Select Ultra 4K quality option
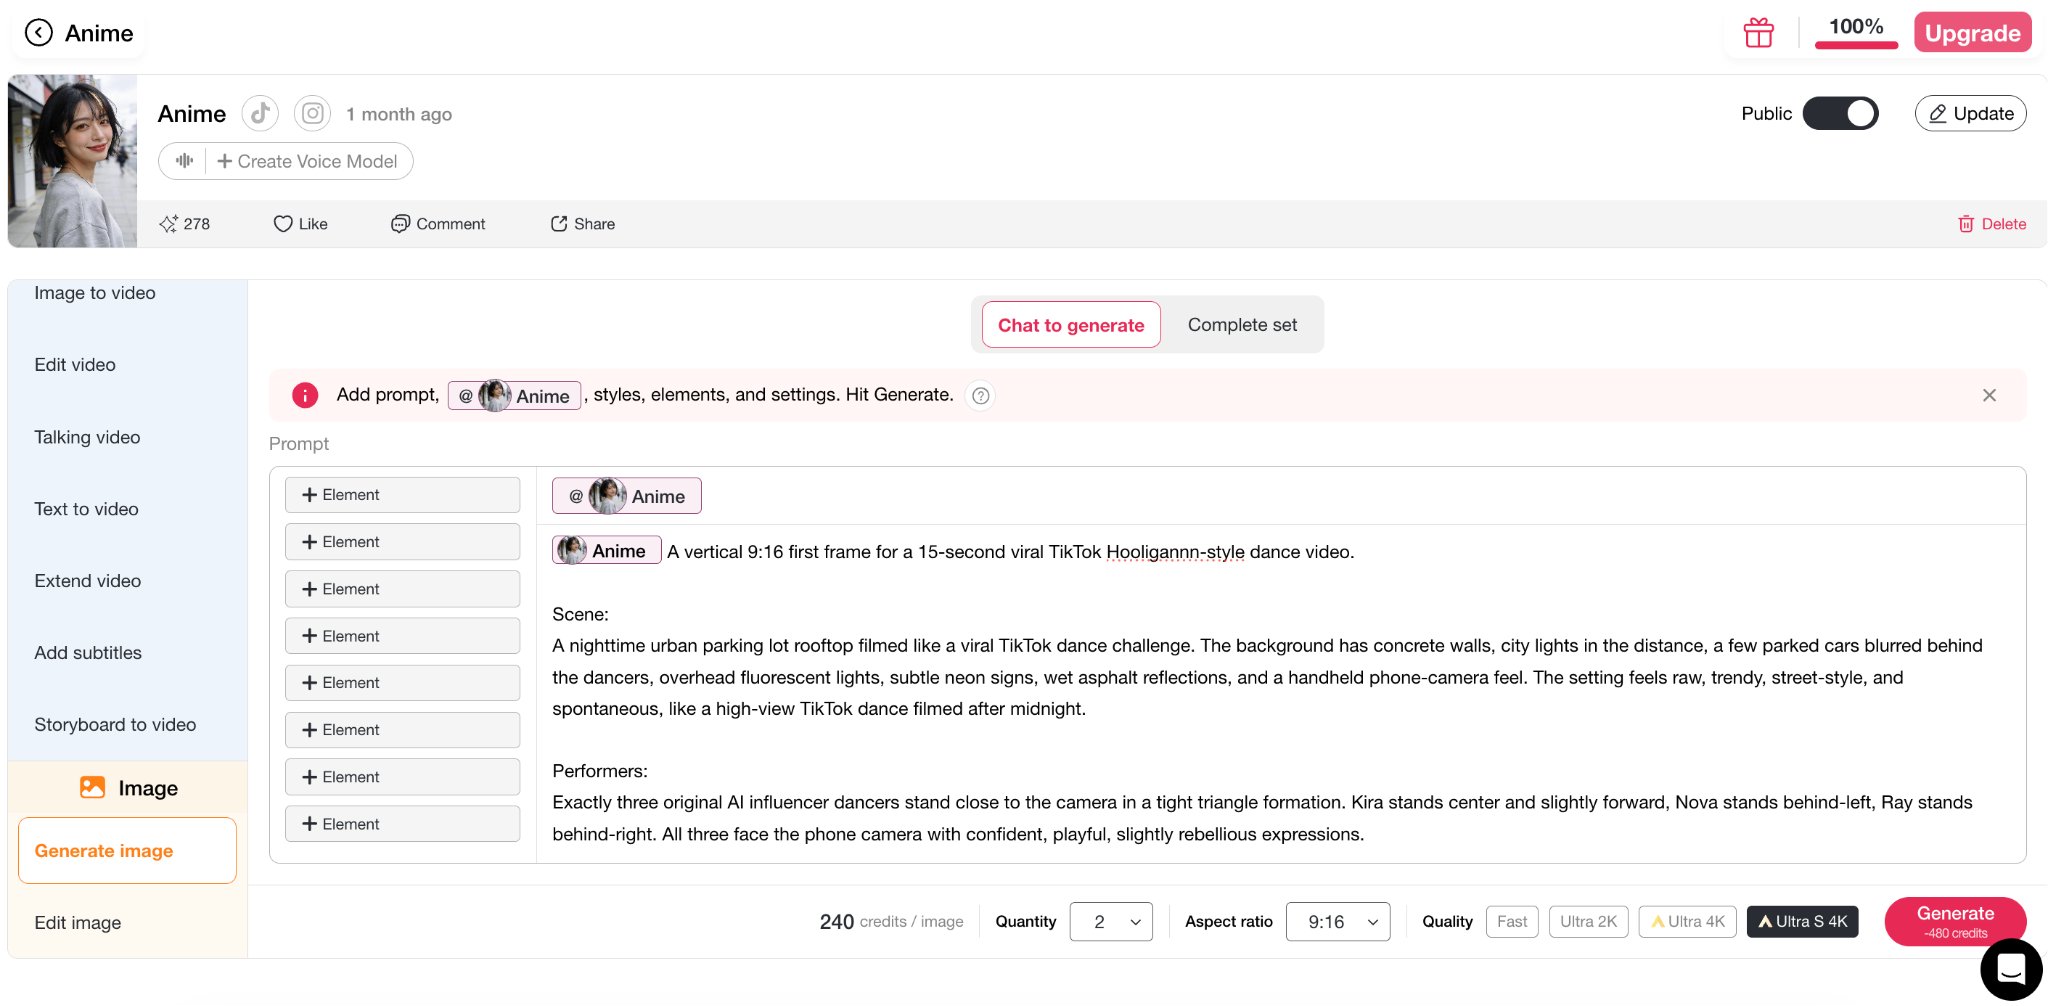Image resolution: width=2048 pixels, height=1006 pixels. pyautogui.click(x=1688, y=922)
